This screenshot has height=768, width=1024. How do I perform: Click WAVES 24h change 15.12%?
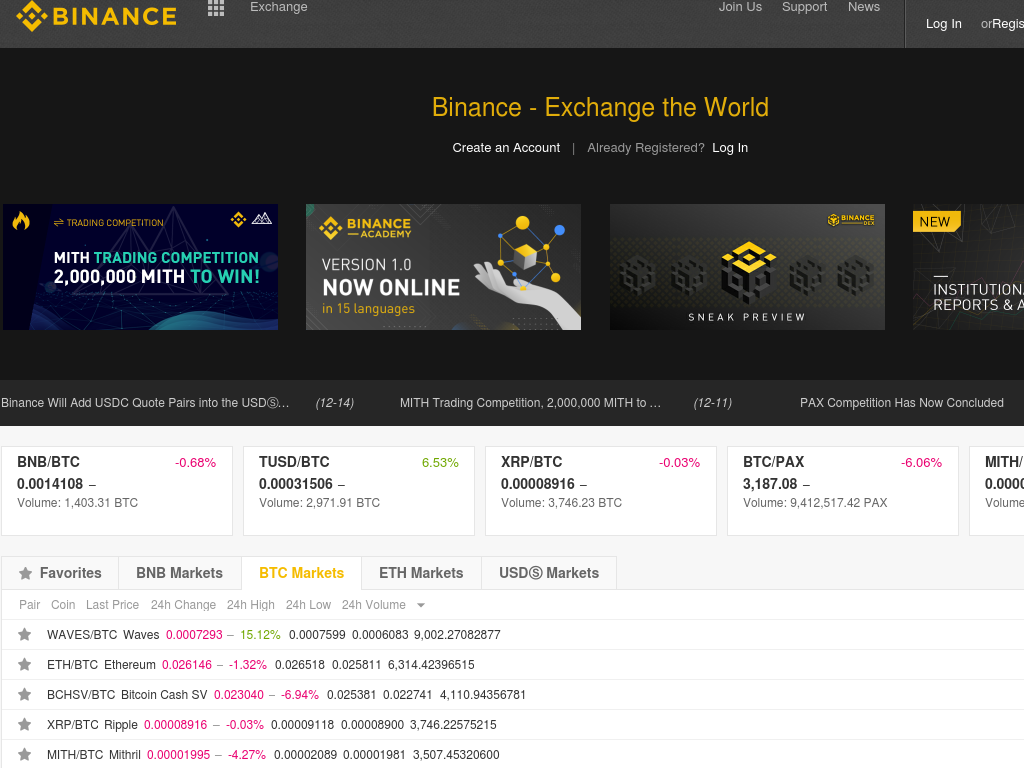point(260,635)
